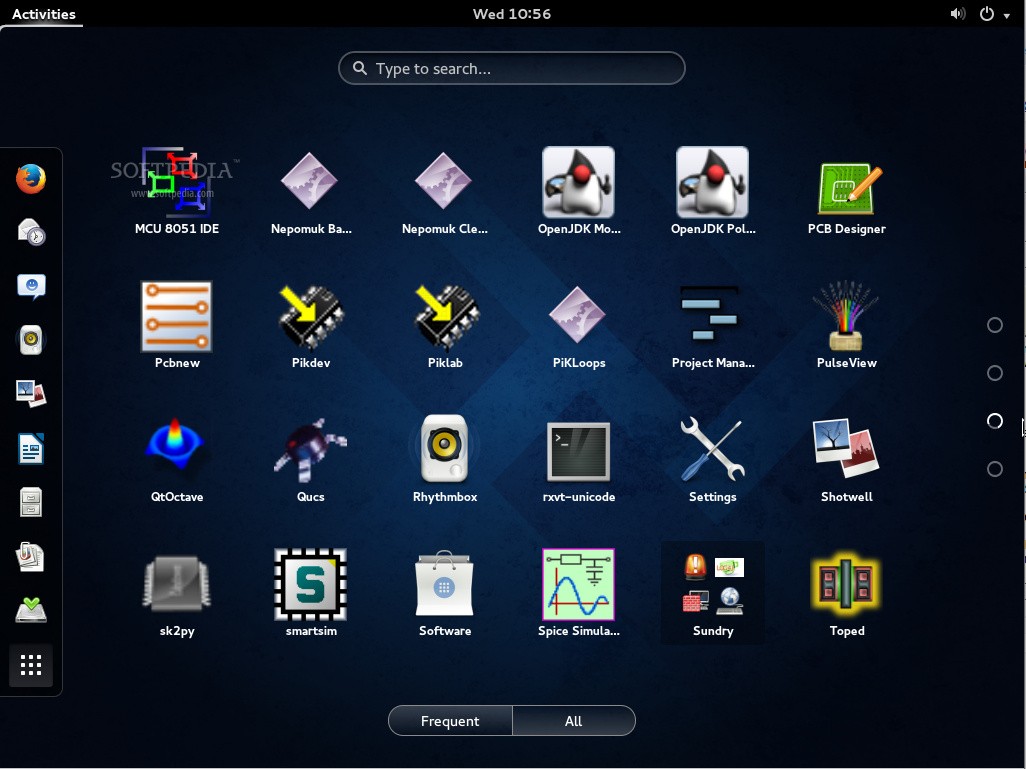Open Firefox from the dash

[x=31, y=179]
